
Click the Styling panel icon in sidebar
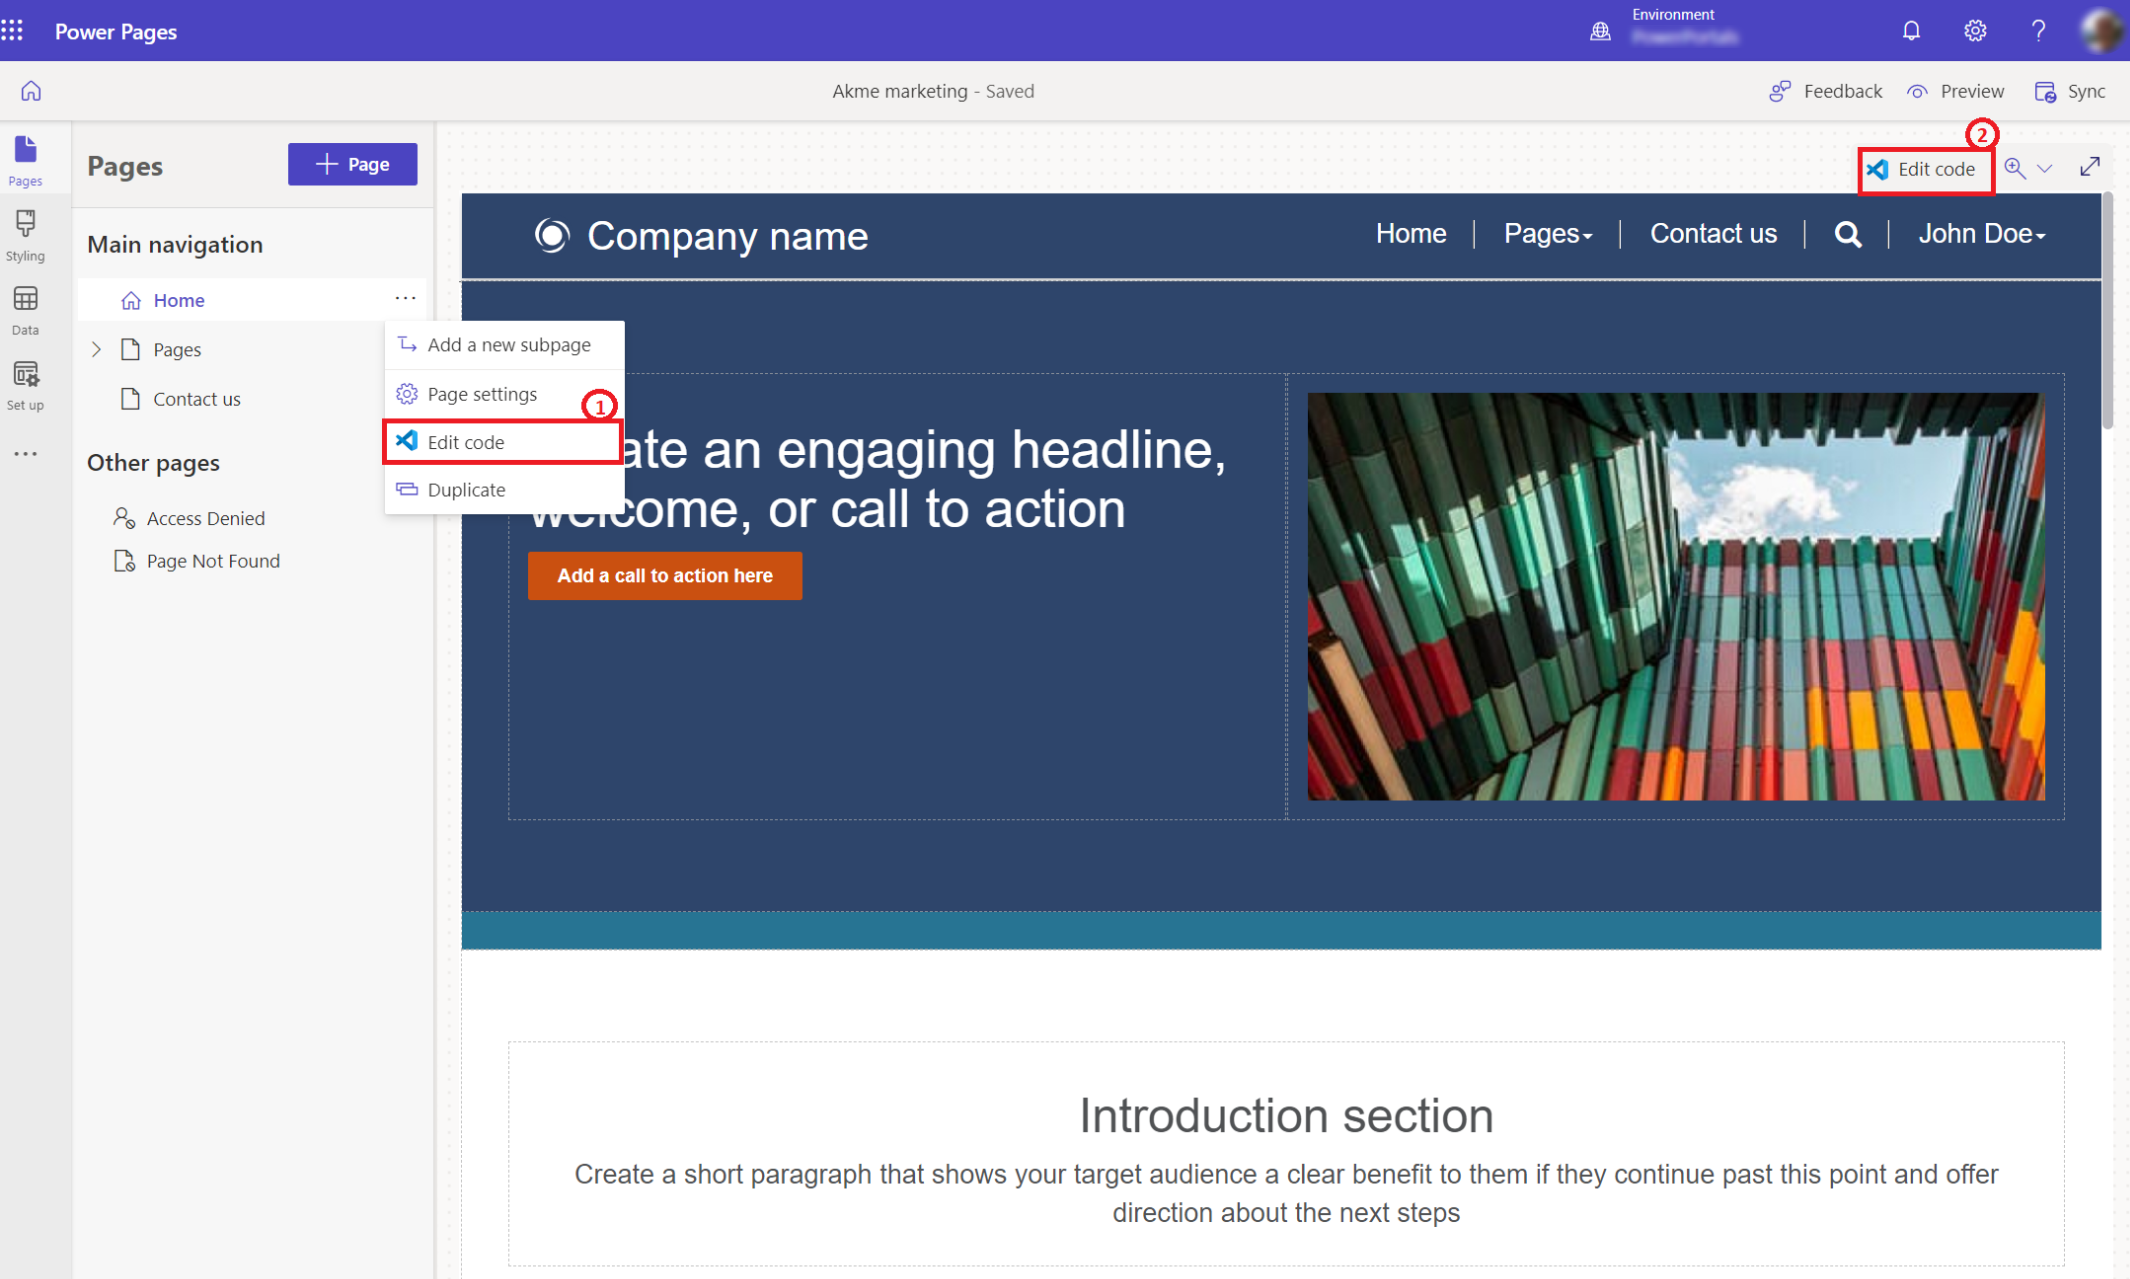pos(26,236)
